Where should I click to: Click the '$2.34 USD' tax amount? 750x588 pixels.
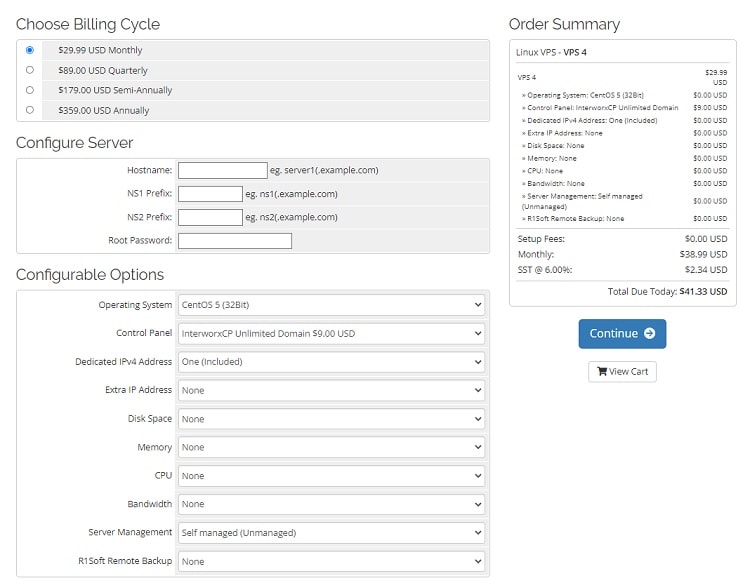pyautogui.click(x=706, y=270)
